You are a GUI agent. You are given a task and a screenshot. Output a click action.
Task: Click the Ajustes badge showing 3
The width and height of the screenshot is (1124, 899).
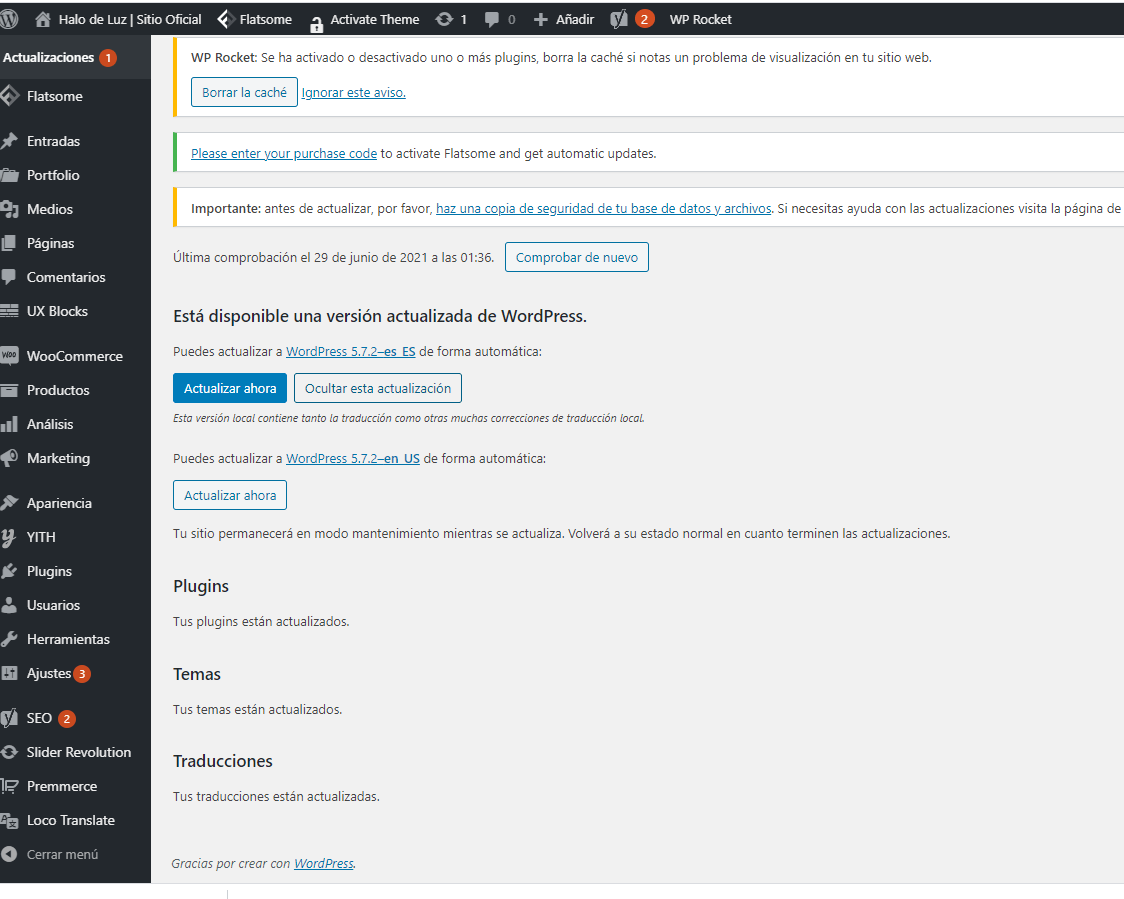pos(82,674)
